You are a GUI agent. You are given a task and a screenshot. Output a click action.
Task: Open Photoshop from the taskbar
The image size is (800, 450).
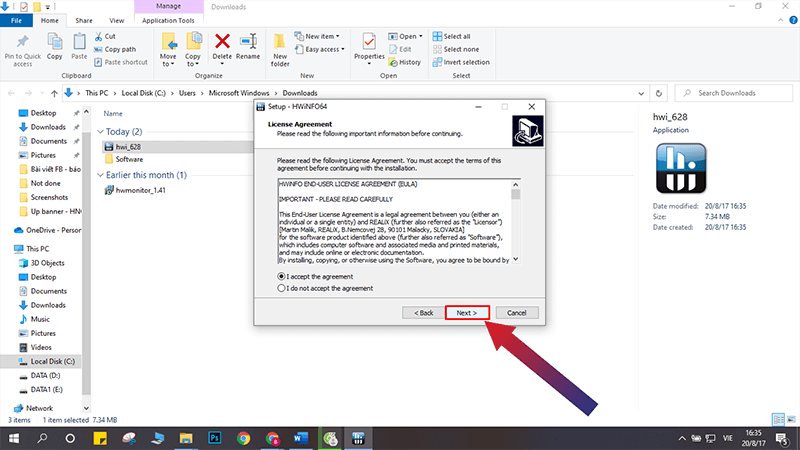215,438
